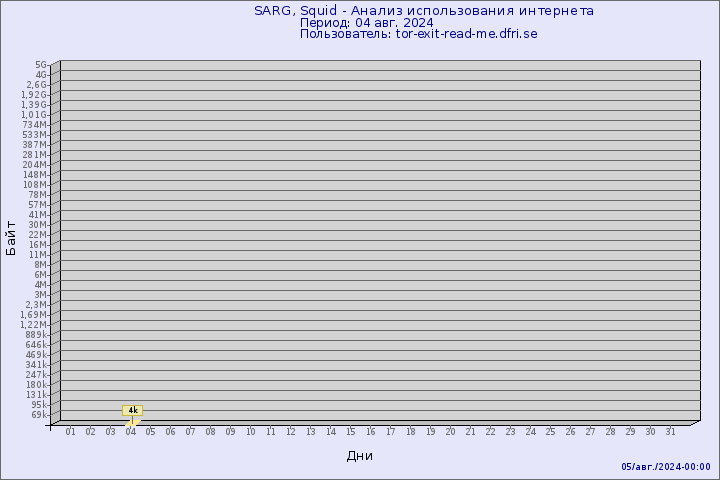Click day '04' on the x-axis
This screenshot has height=480, width=720.
(130, 432)
